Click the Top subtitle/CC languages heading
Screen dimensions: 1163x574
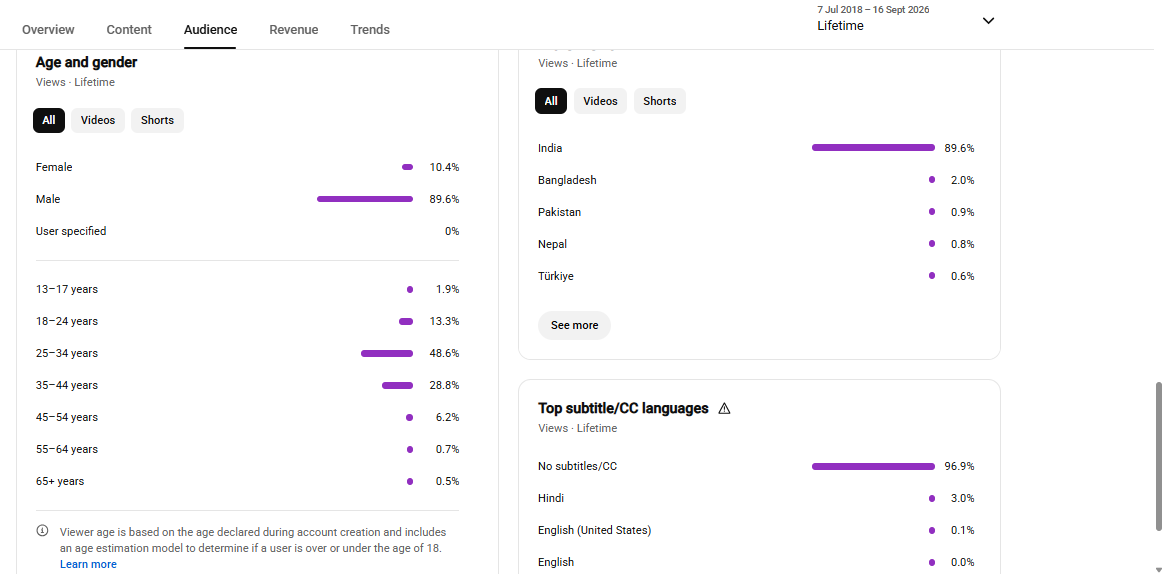pyautogui.click(x=623, y=409)
